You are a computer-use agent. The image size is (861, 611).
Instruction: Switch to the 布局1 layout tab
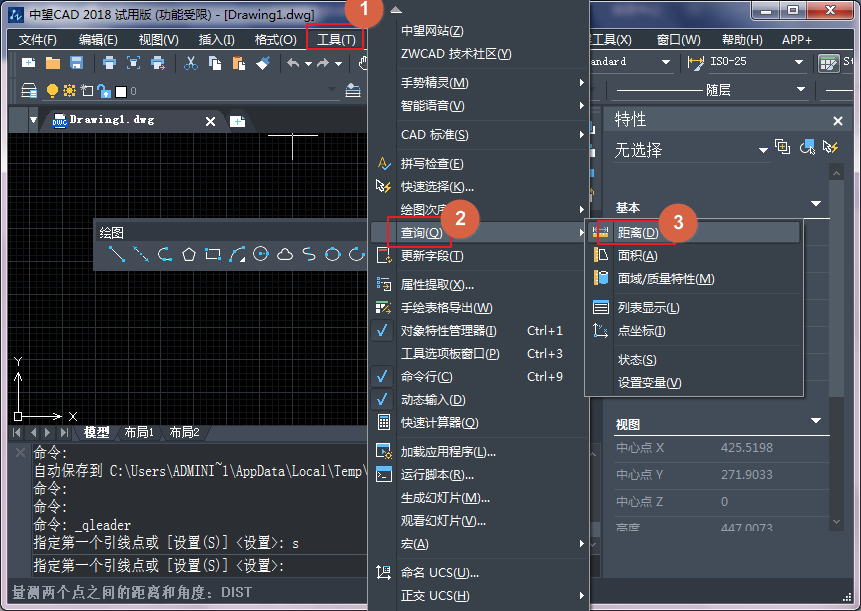(139, 433)
